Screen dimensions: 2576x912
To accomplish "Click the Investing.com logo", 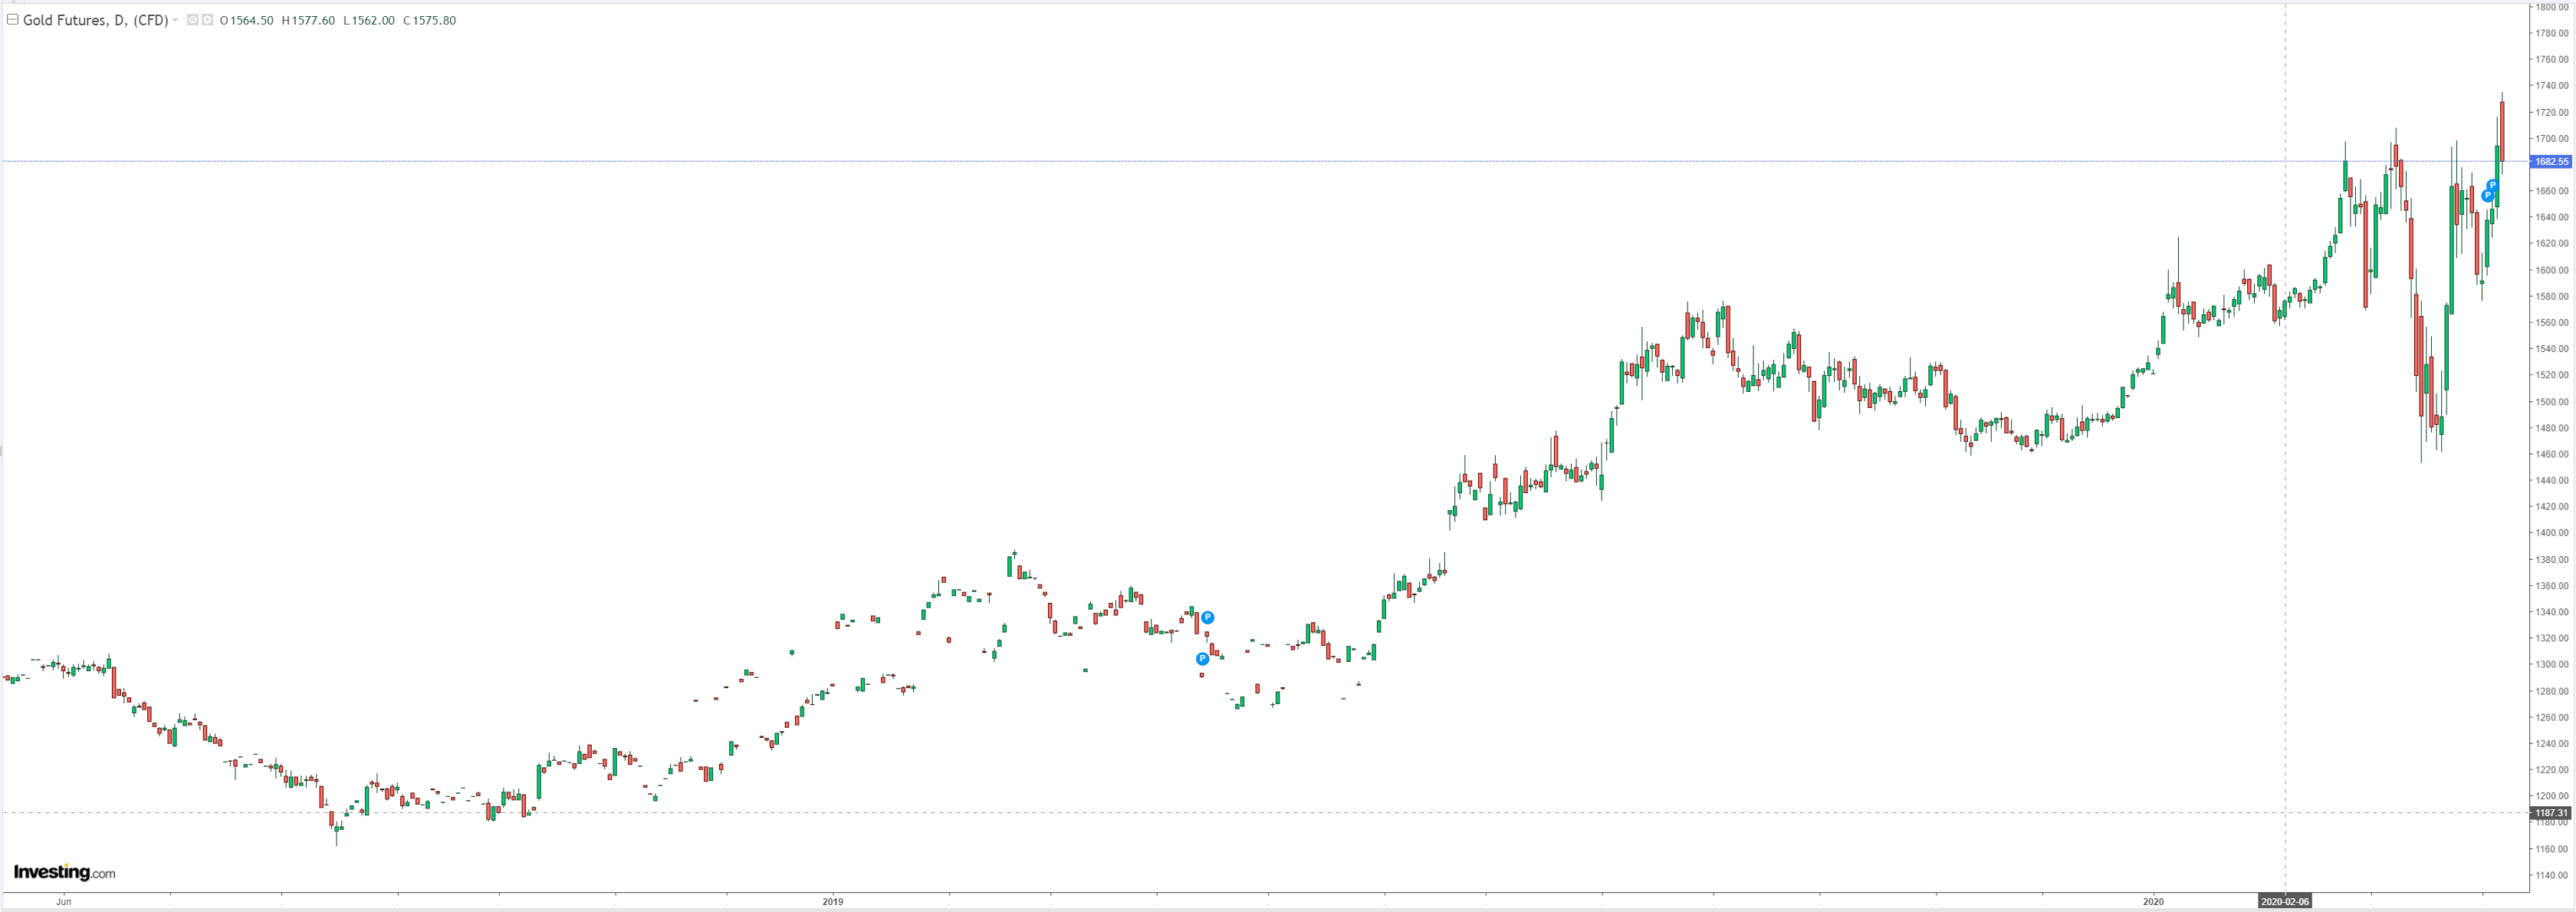I will point(64,872).
